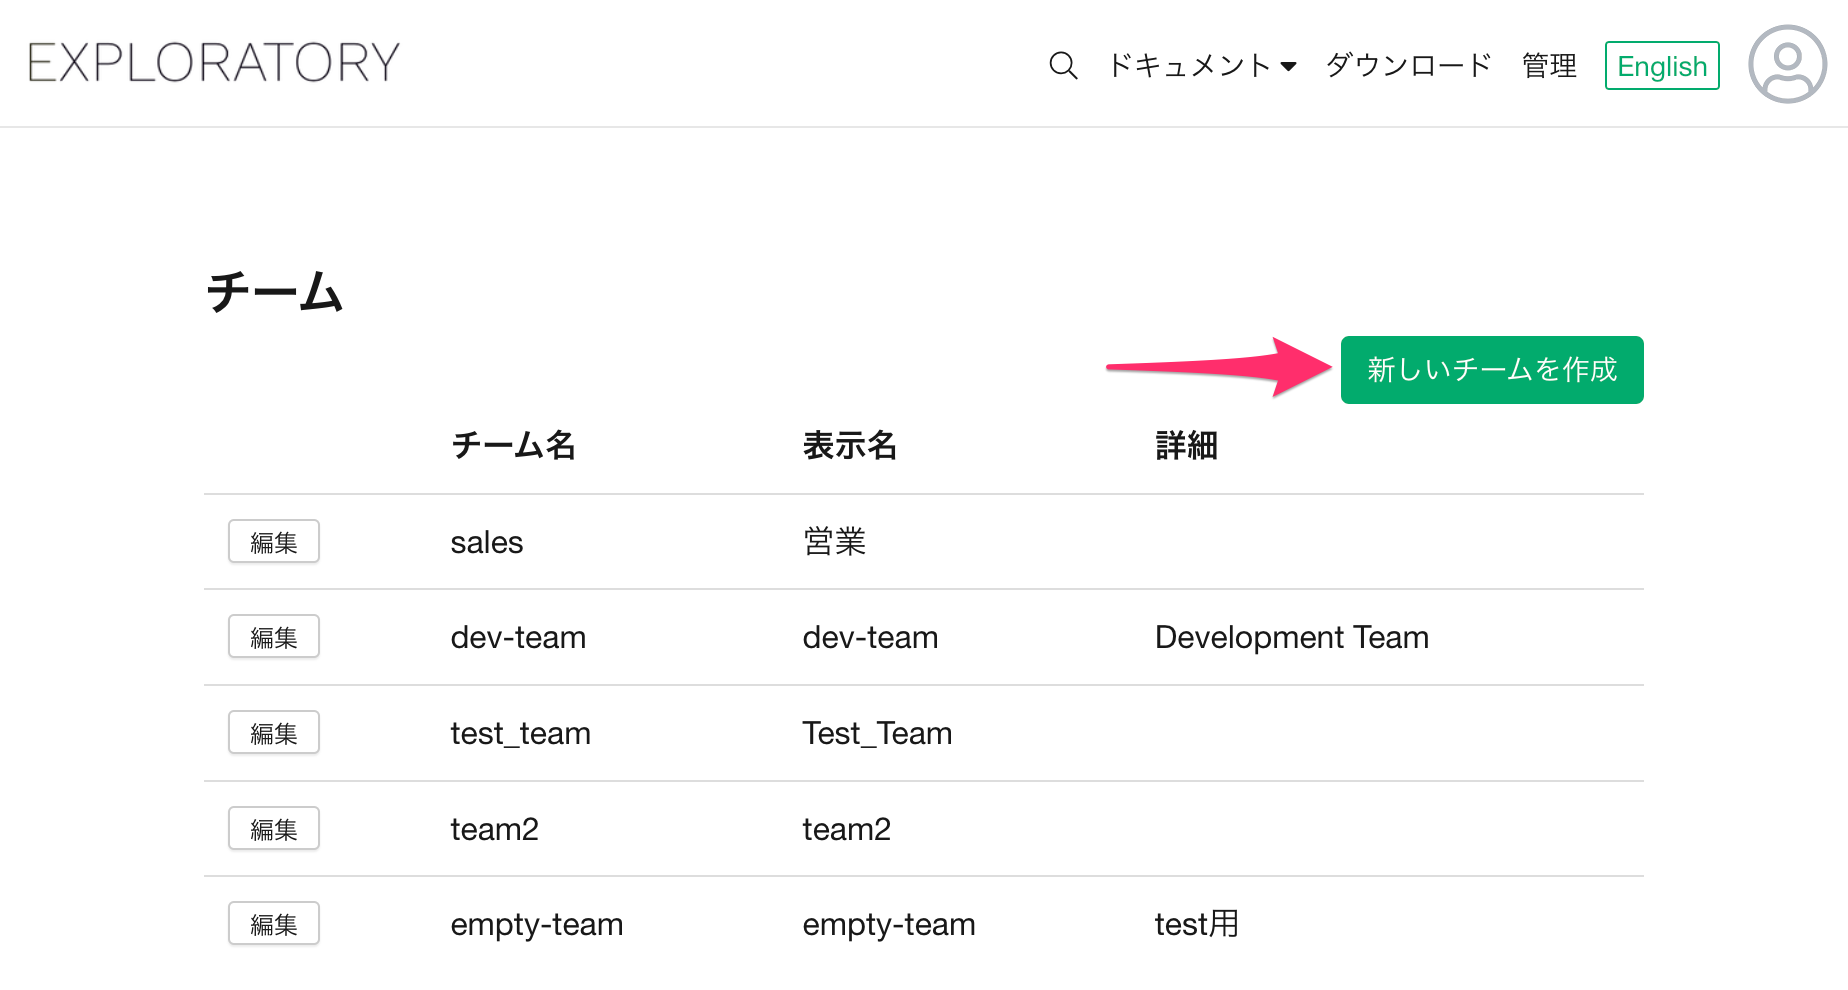Click 編集 for the sales team
Screen dimensions: 1848x990
point(274,542)
